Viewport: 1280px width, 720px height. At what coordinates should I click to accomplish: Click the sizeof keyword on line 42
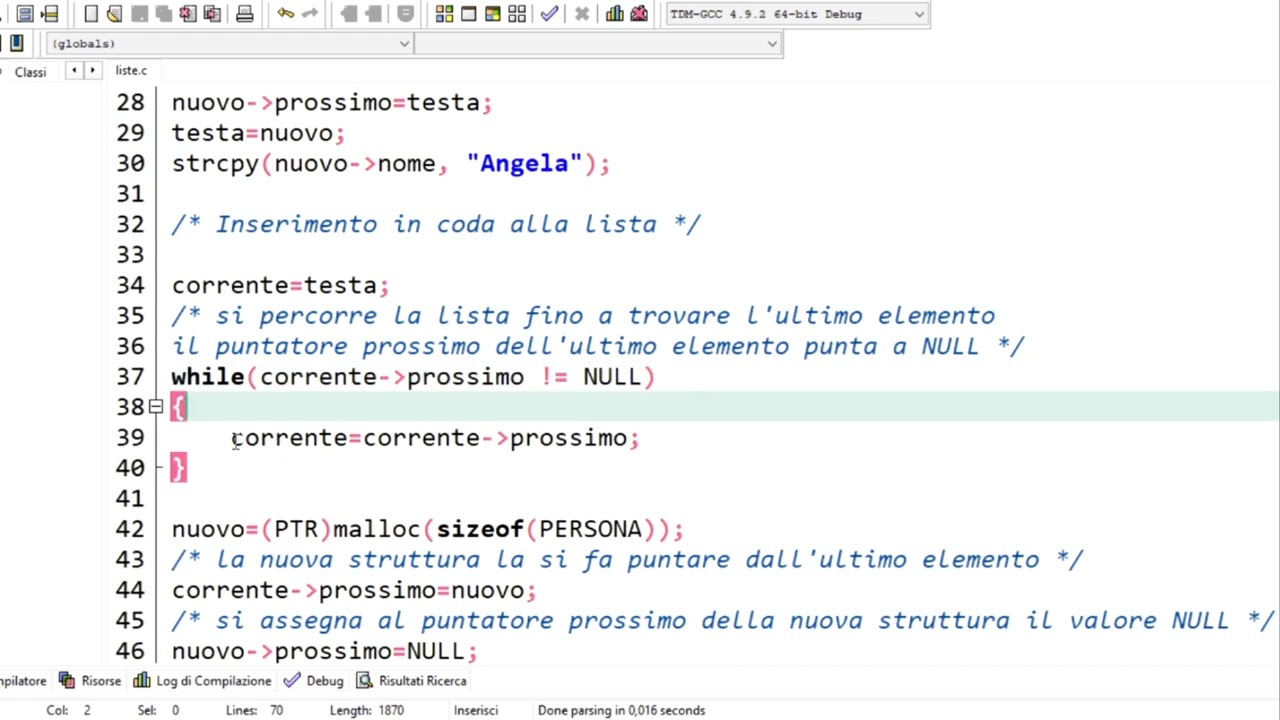tap(480, 529)
